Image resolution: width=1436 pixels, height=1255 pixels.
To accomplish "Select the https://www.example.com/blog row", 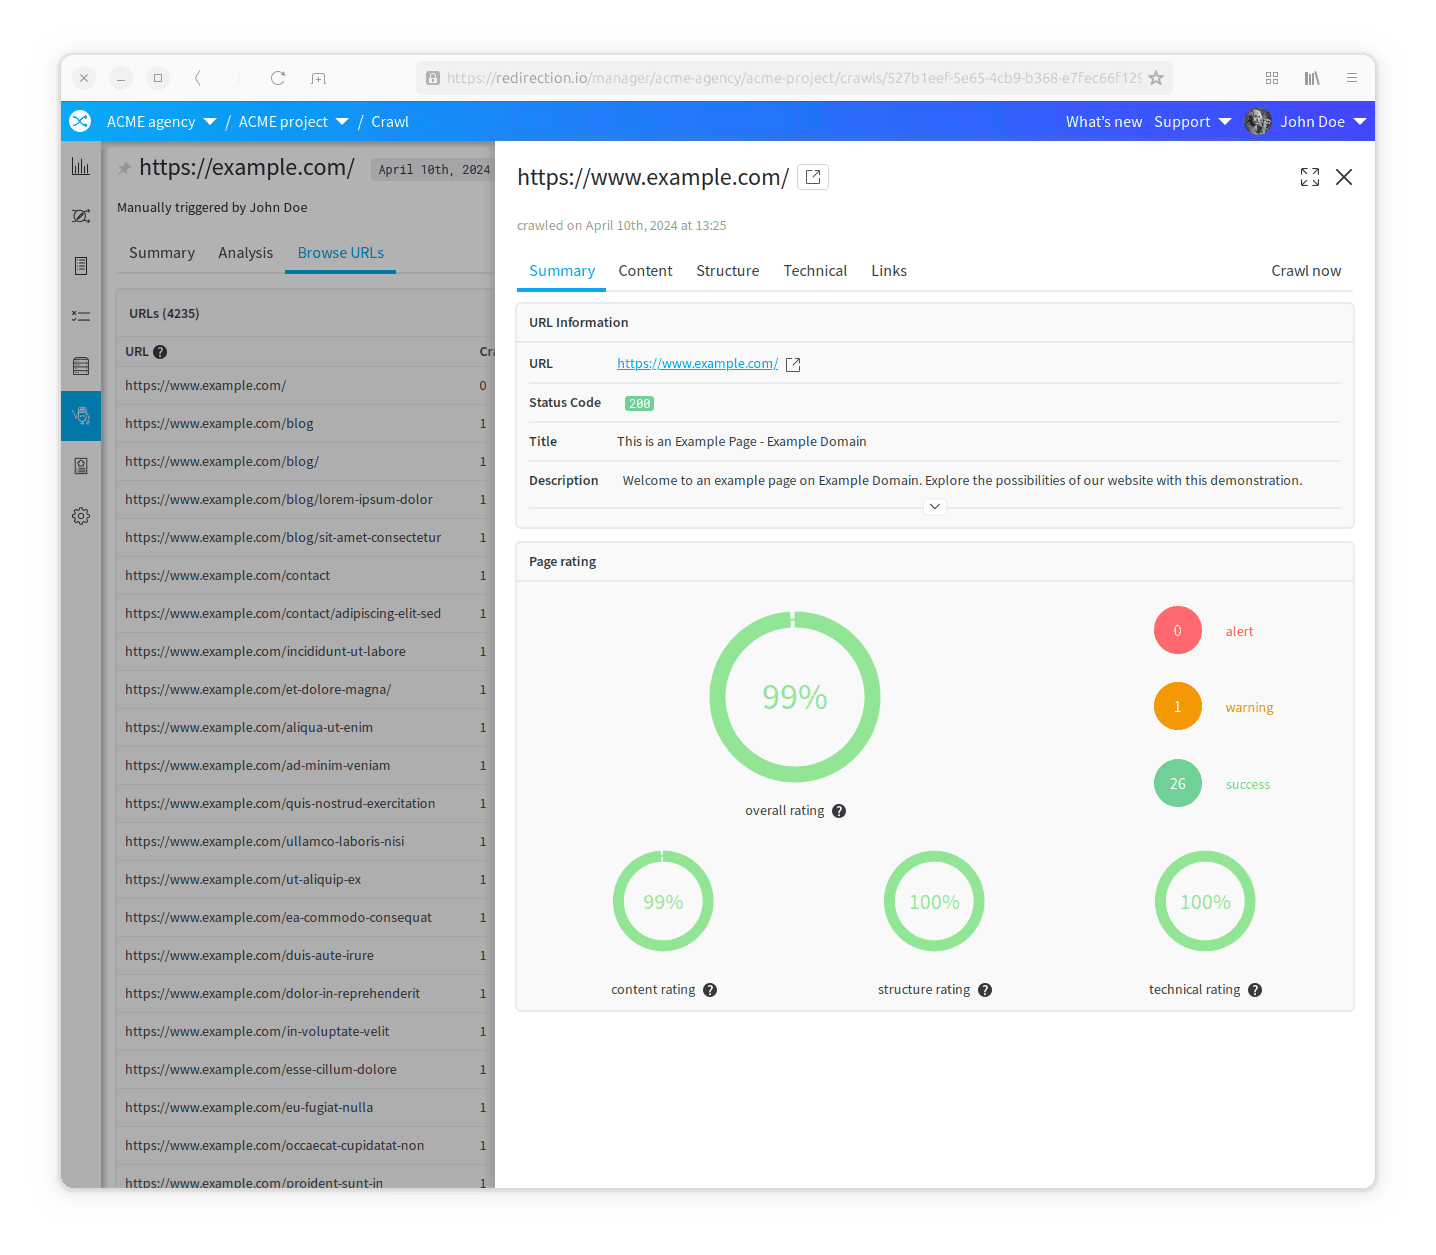I will point(305,424).
